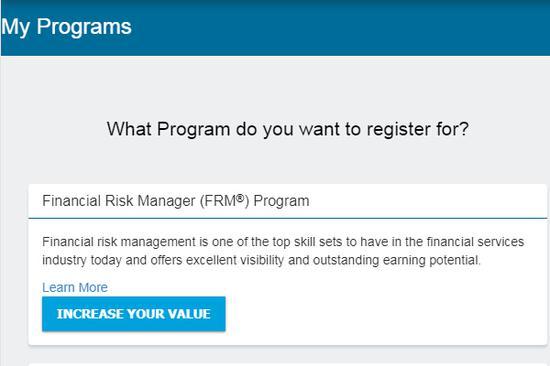Click the blue header bar beside My Programs
Viewport: 550px width, 366px height.
point(340,27)
